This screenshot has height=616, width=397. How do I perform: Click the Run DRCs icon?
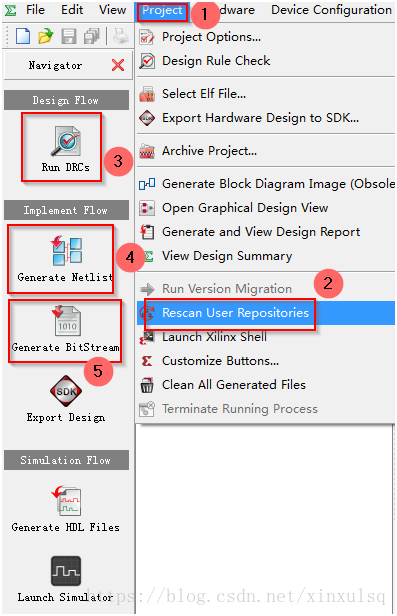(x=66, y=141)
